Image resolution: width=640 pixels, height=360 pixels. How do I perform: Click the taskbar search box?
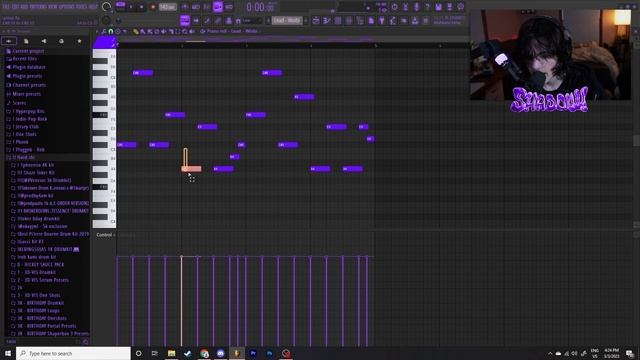click(x=73, y=353)
